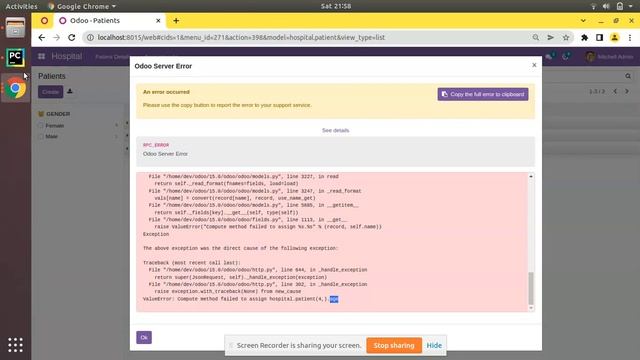The width and height of the screenshot is (640, 360).
Task: Click the traceback scrollbar thumb
Action: pyautogui.click(x=531, y=288)
